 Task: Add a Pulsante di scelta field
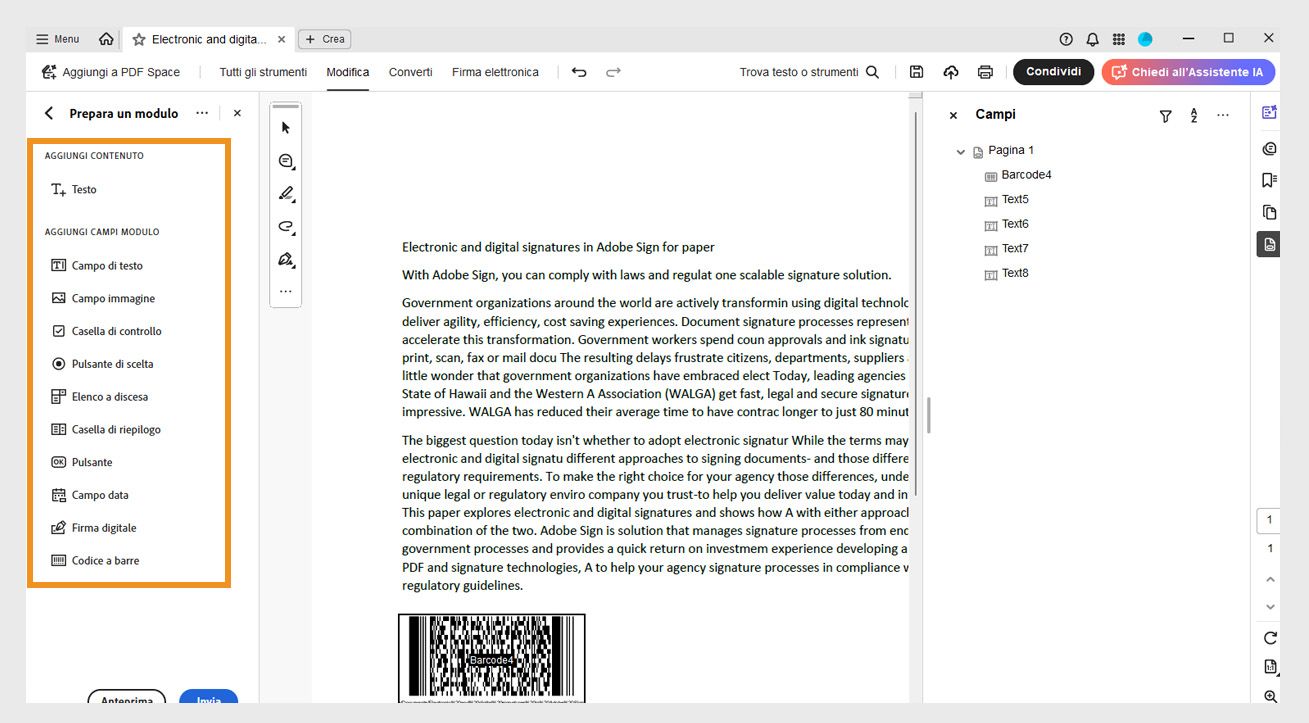pyautogui.click(x=102, y=364)
